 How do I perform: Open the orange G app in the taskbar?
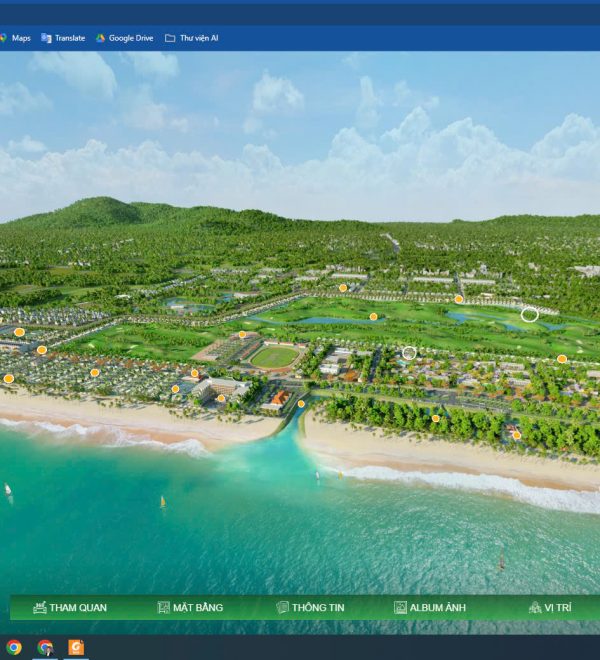(x=76, y=647)
